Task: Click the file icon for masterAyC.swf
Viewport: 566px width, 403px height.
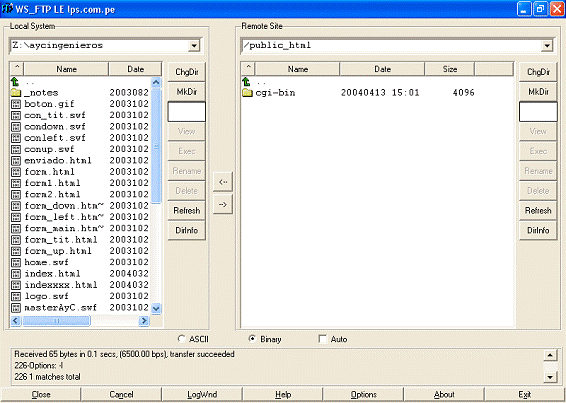Action: pos(16,308)
